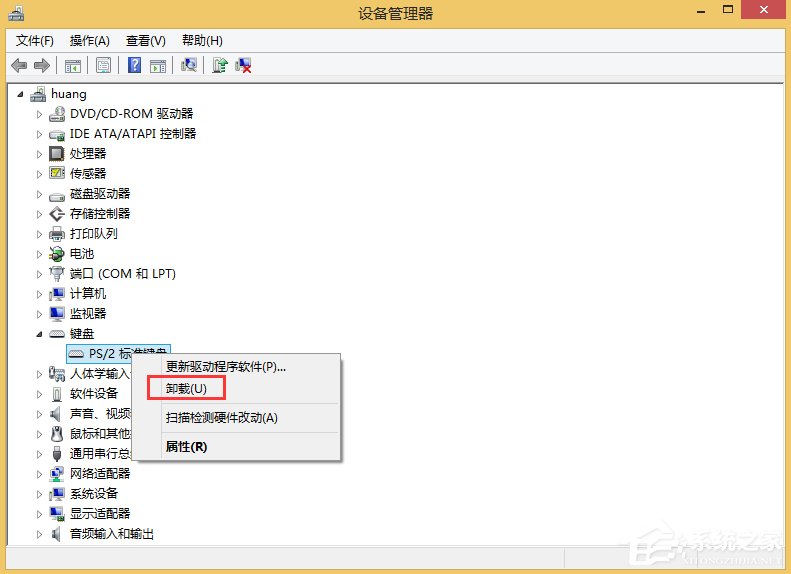Expand the 磁盘驱动器 node
Screen dimensions: 791x574
[x=39, y=194]
